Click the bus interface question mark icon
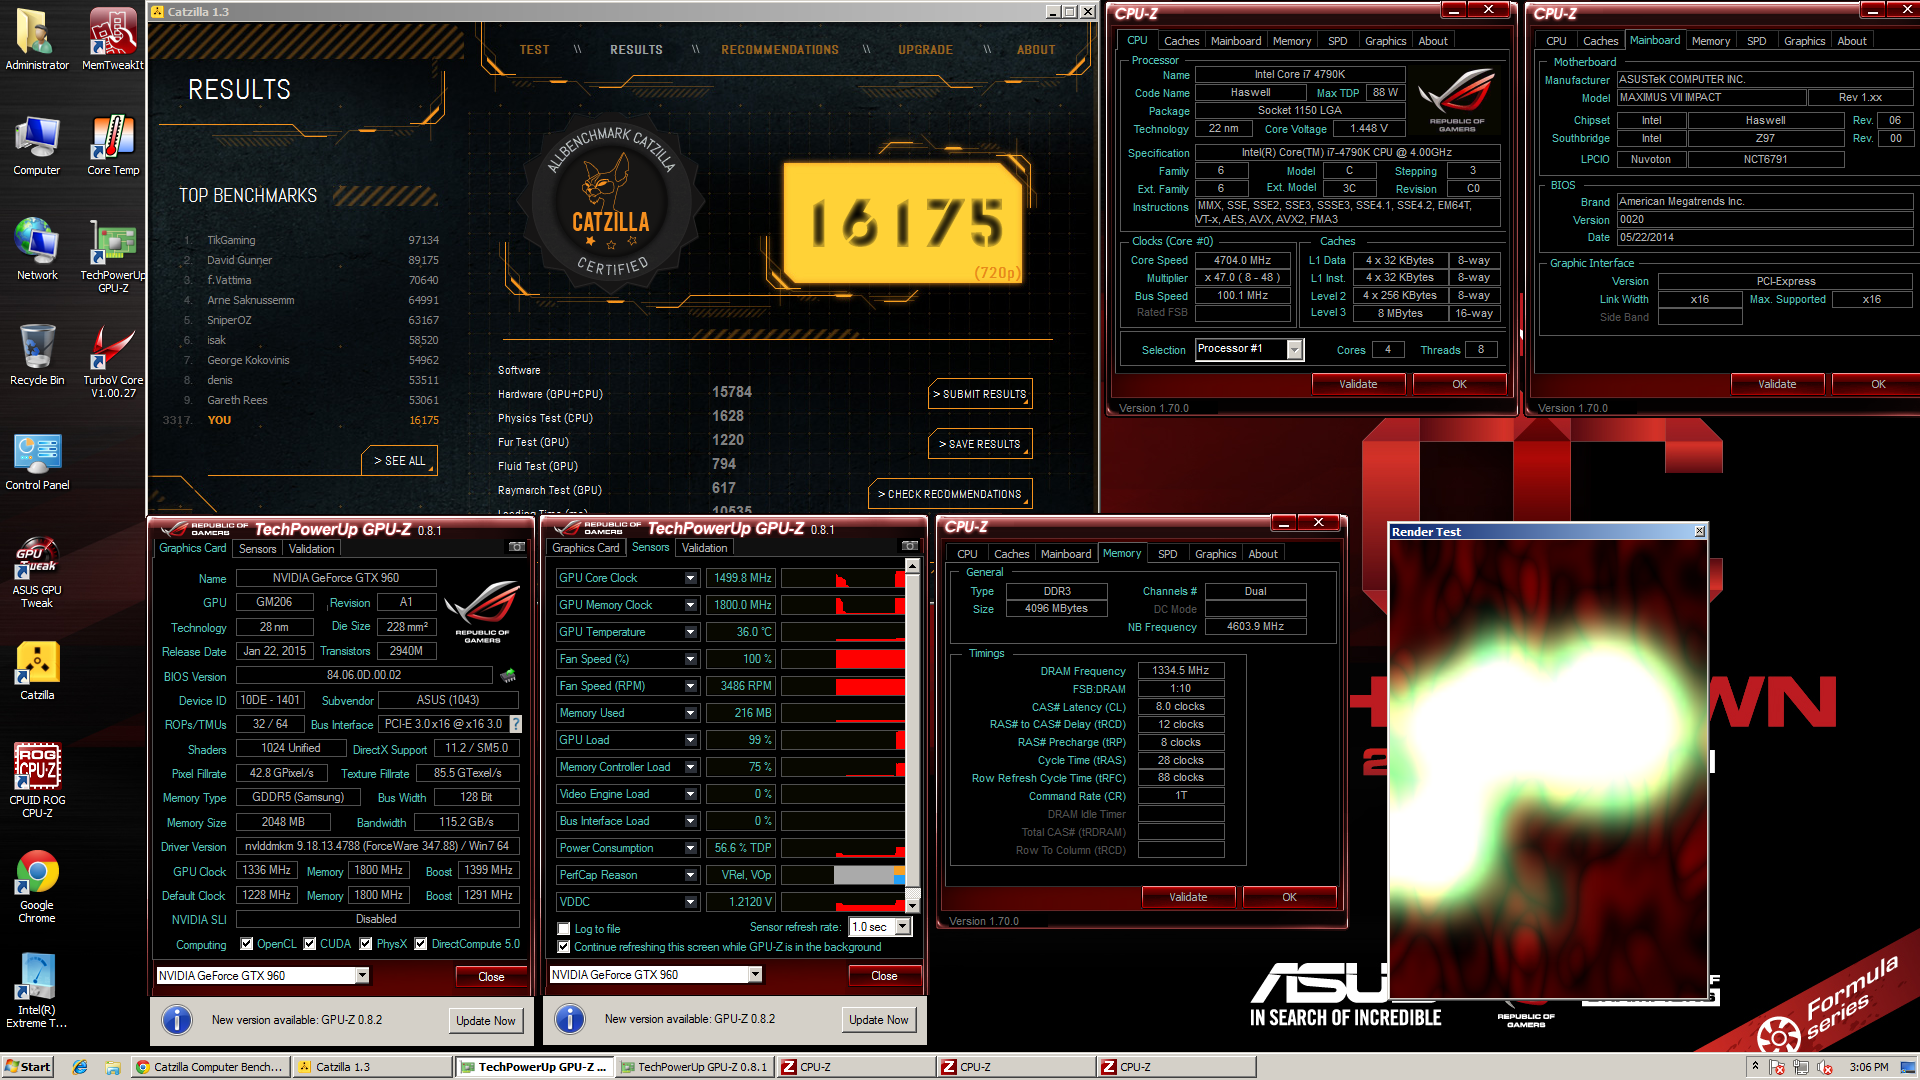This screenshot has height=1080, width=1920. point(516,724)
